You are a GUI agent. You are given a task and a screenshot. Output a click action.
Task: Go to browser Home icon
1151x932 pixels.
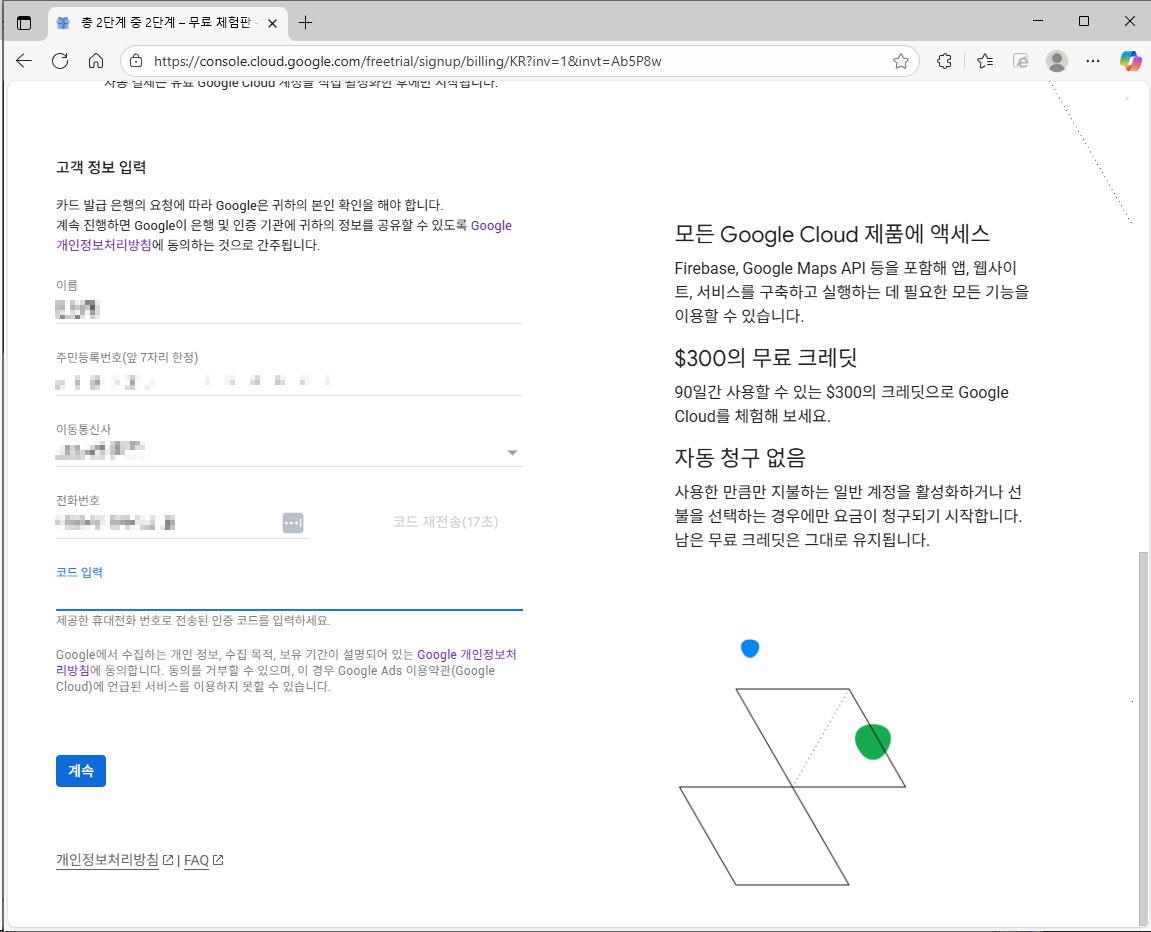[96, 61]
